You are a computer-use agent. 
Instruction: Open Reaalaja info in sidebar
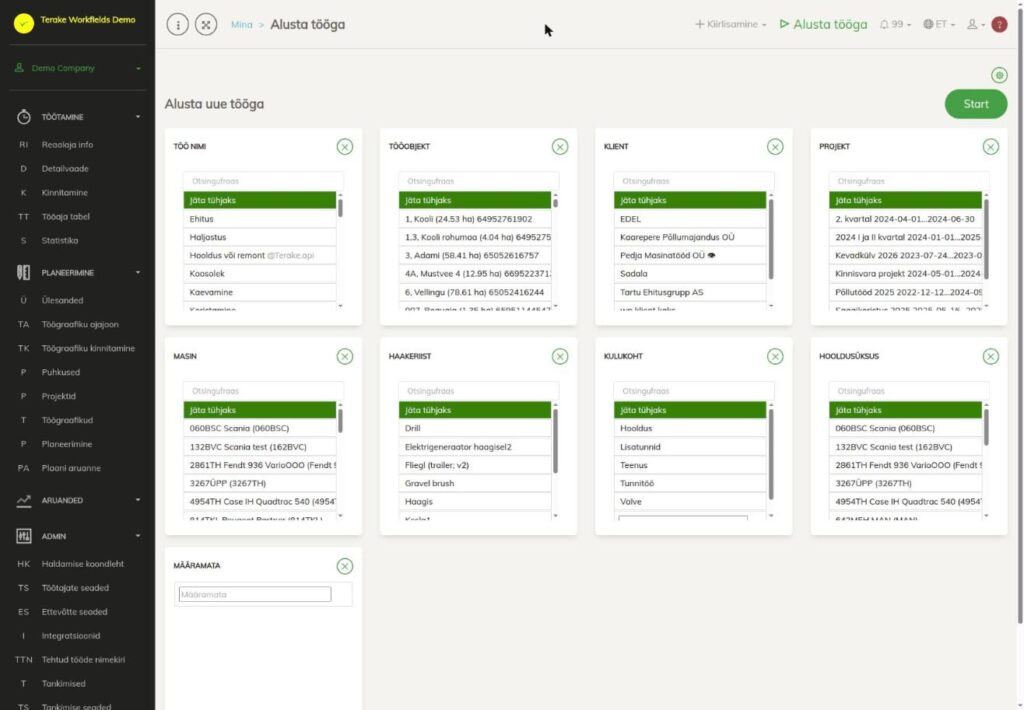coord(67,145)
